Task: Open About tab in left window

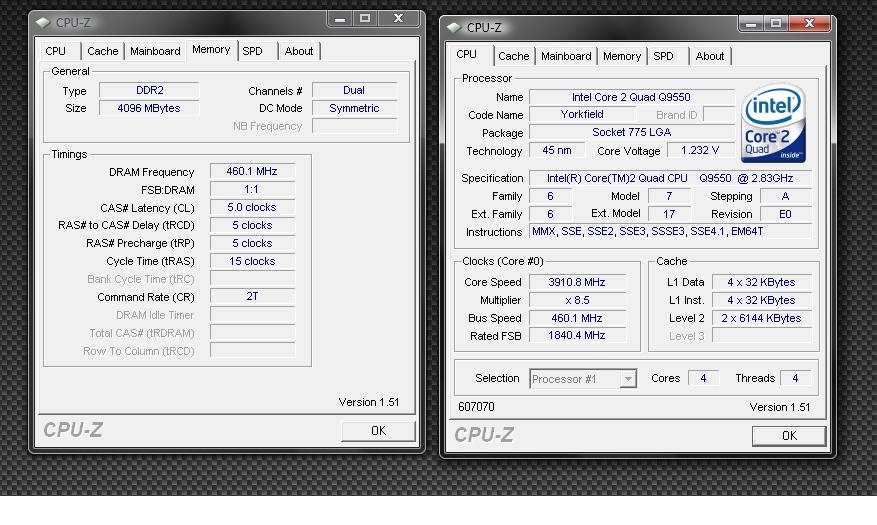Action: point(299,51)
